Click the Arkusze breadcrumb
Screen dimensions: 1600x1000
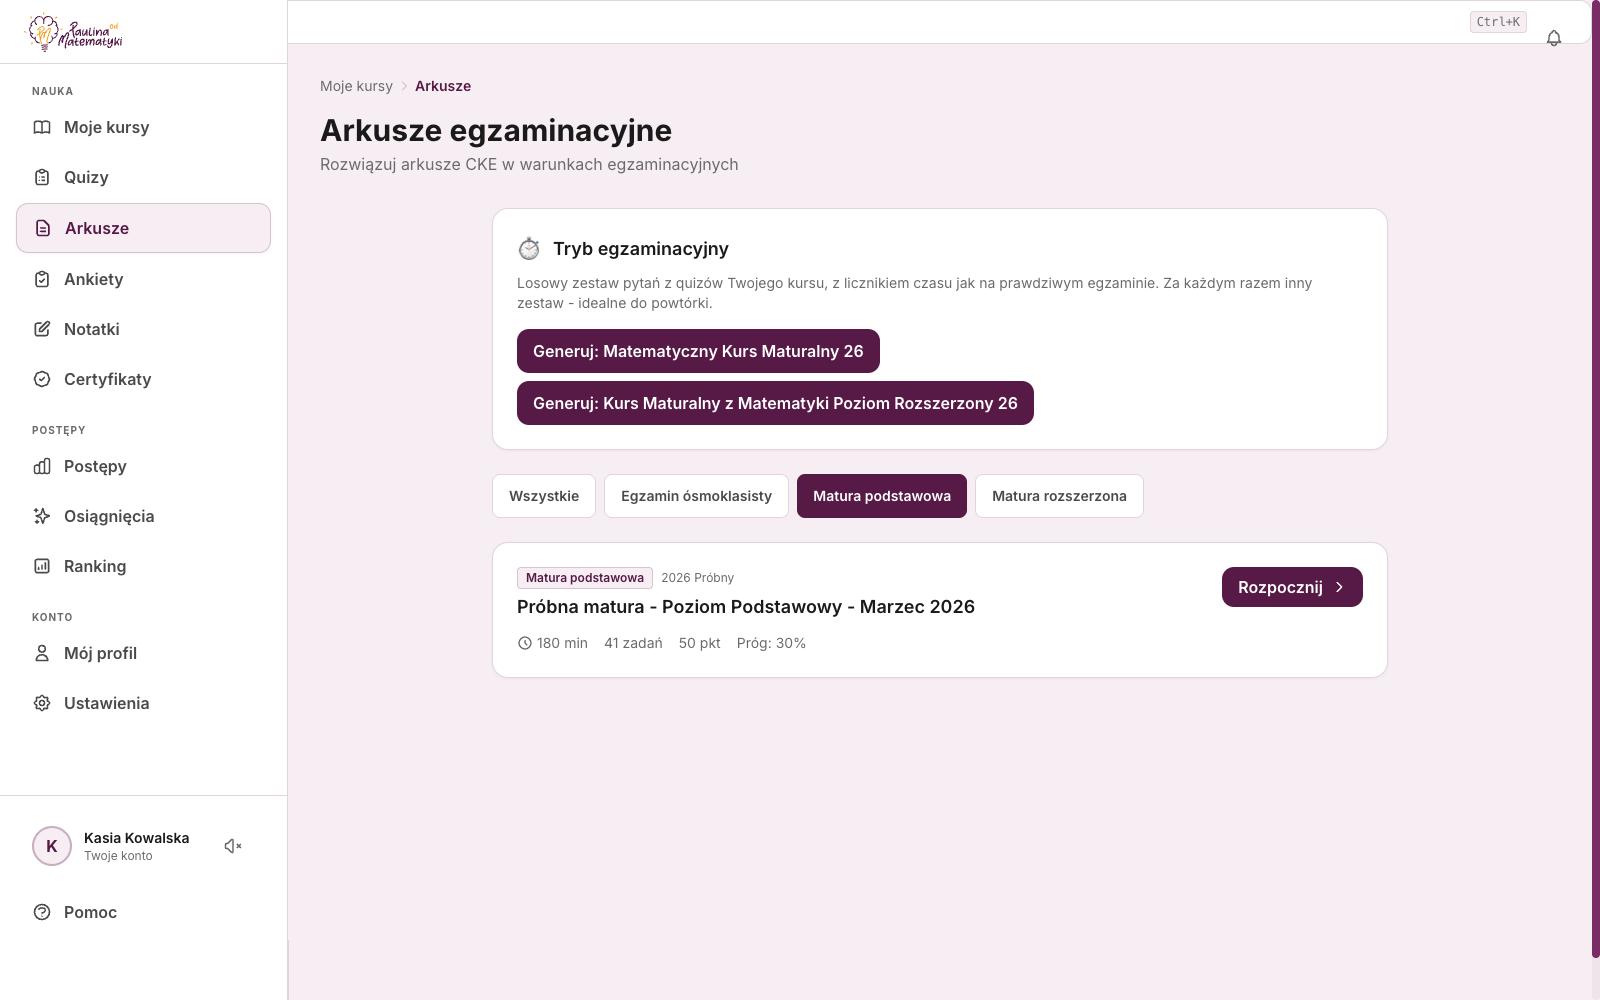click(x=443, y=86)
